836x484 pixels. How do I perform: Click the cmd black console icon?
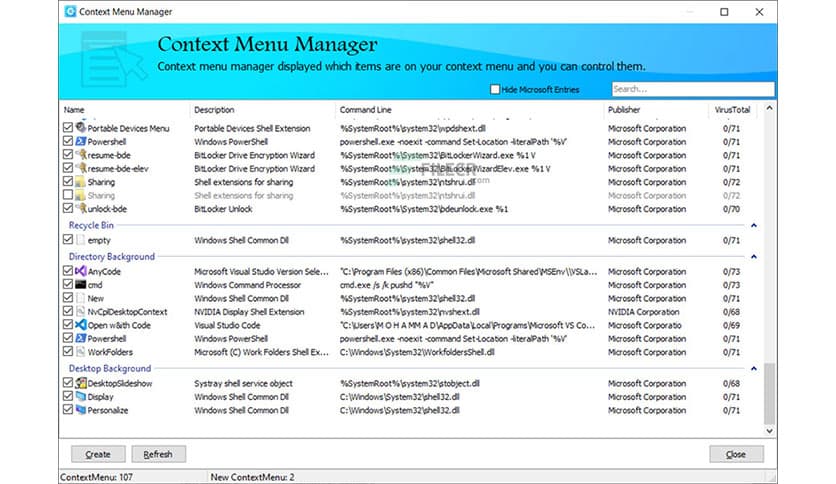point(81,285)
